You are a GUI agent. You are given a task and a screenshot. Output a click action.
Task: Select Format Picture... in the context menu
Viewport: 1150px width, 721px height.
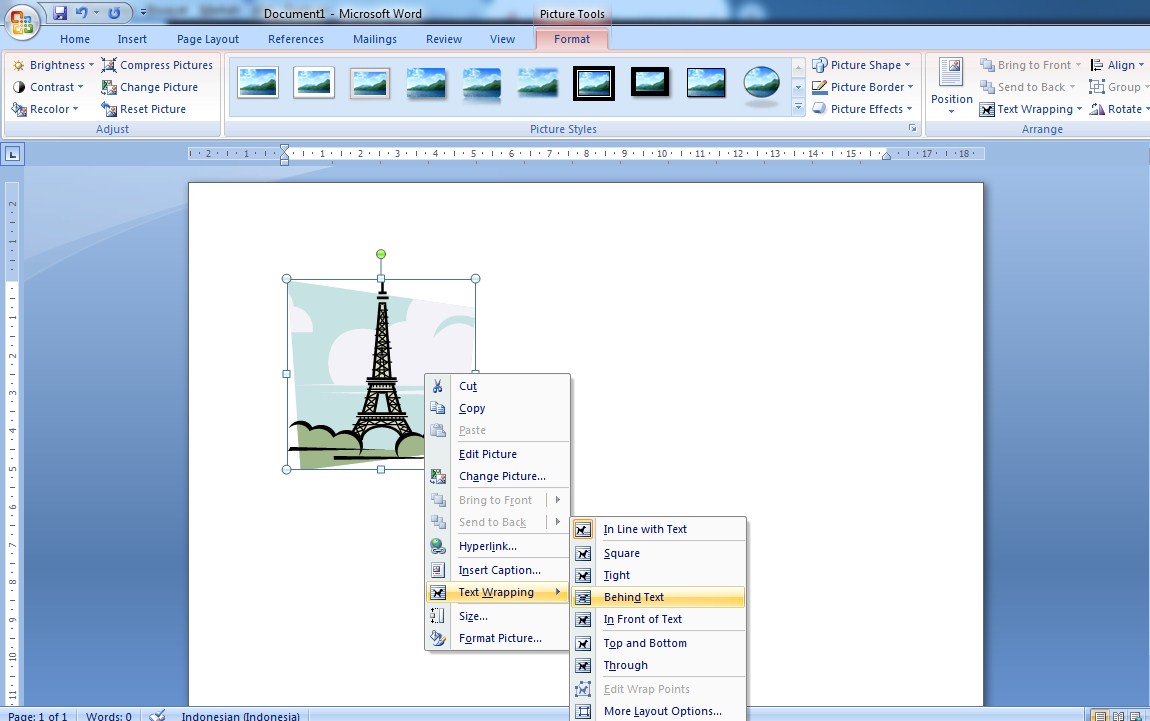497,638
